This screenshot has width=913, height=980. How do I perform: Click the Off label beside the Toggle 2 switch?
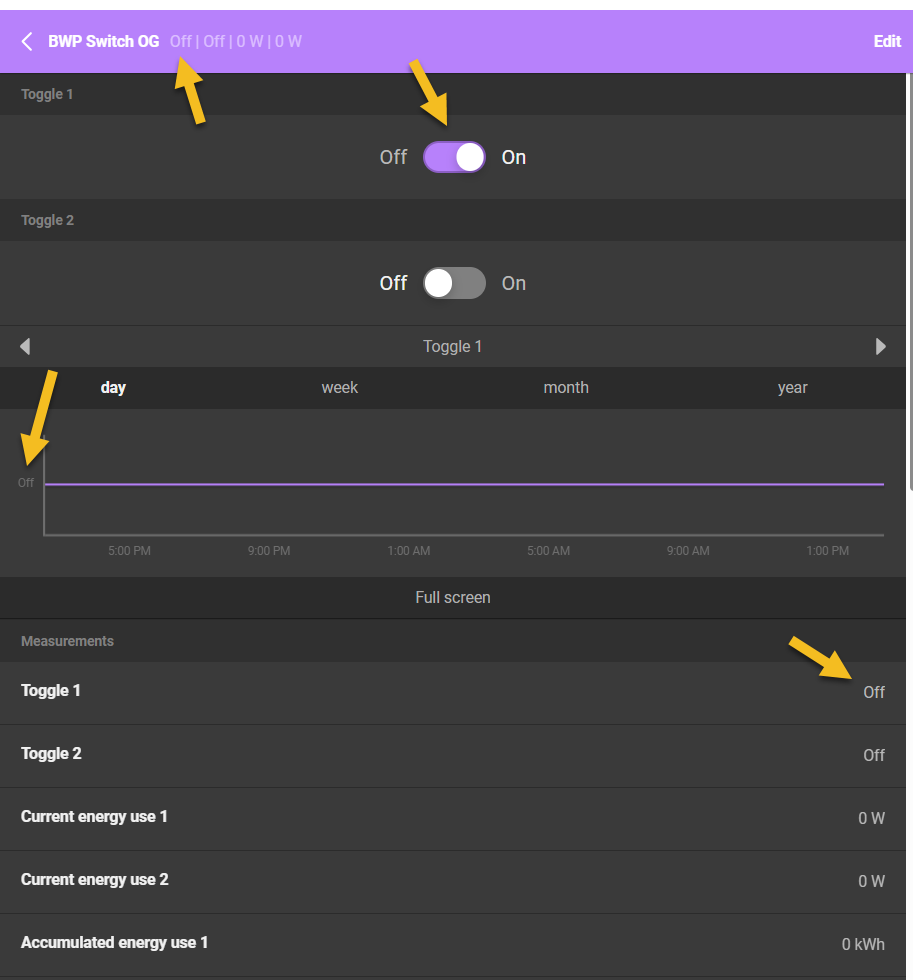point(393,283)
